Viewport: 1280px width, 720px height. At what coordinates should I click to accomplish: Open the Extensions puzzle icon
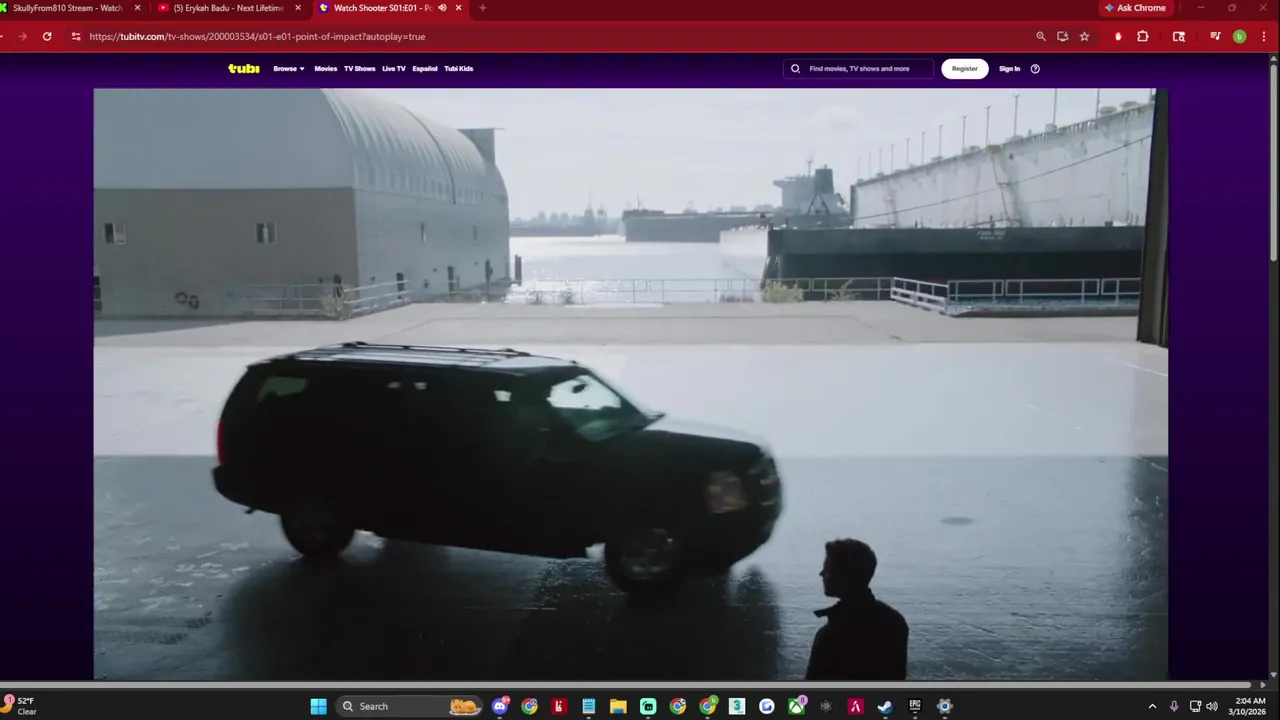click(1143, 36)
